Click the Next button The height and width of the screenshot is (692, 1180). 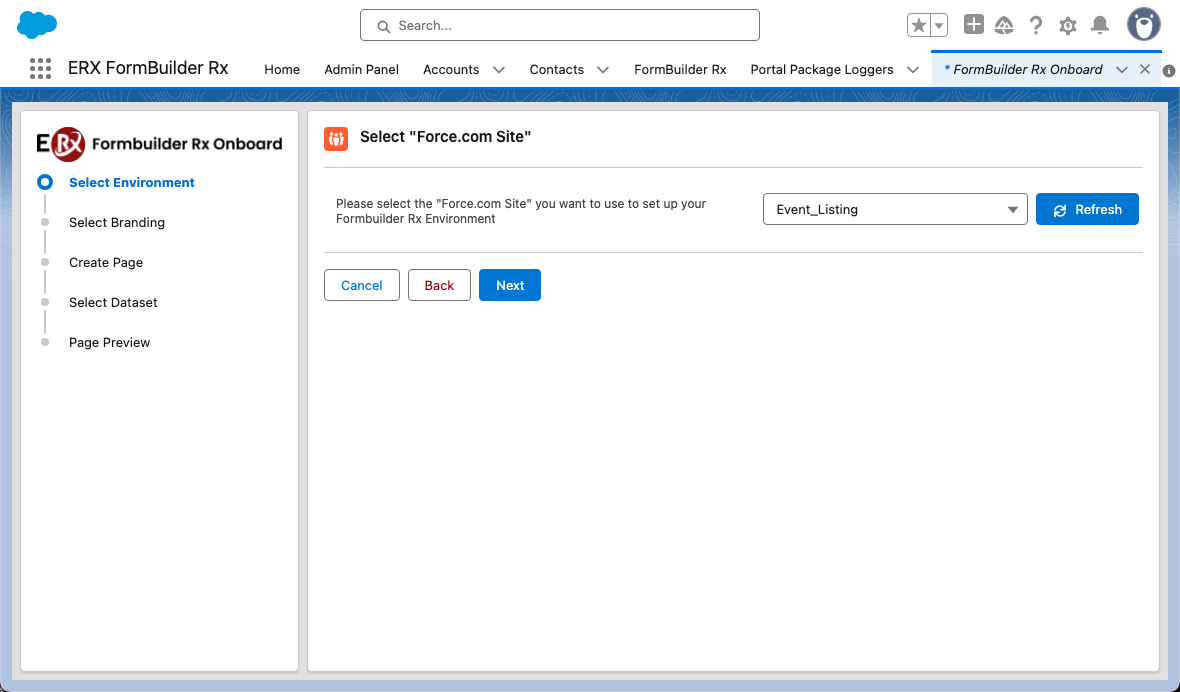click(x=509, y=285)
